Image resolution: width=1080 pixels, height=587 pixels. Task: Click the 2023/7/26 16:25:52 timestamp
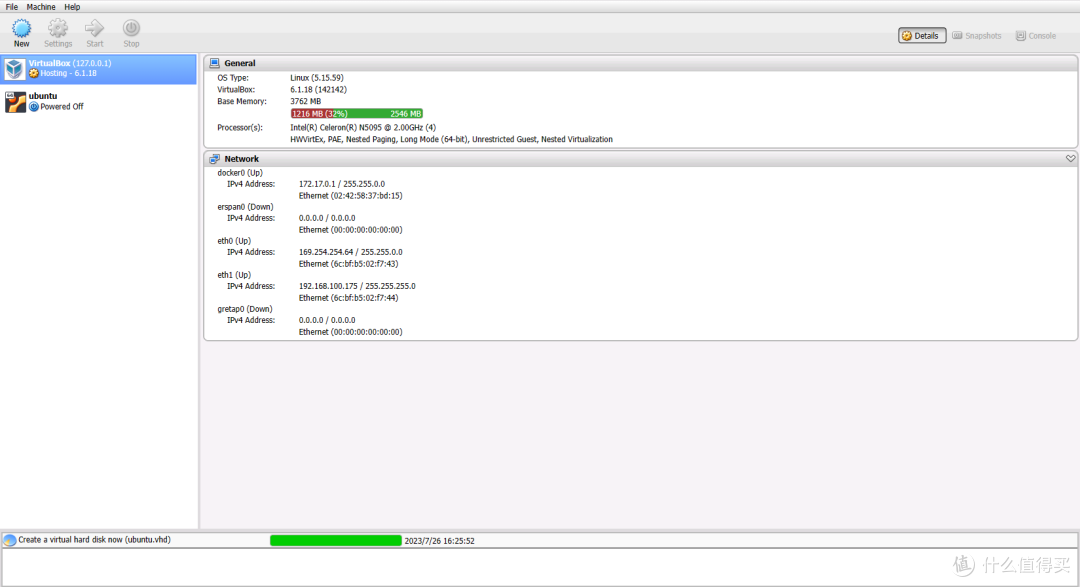pyautogui.click(x=439, y=541)
